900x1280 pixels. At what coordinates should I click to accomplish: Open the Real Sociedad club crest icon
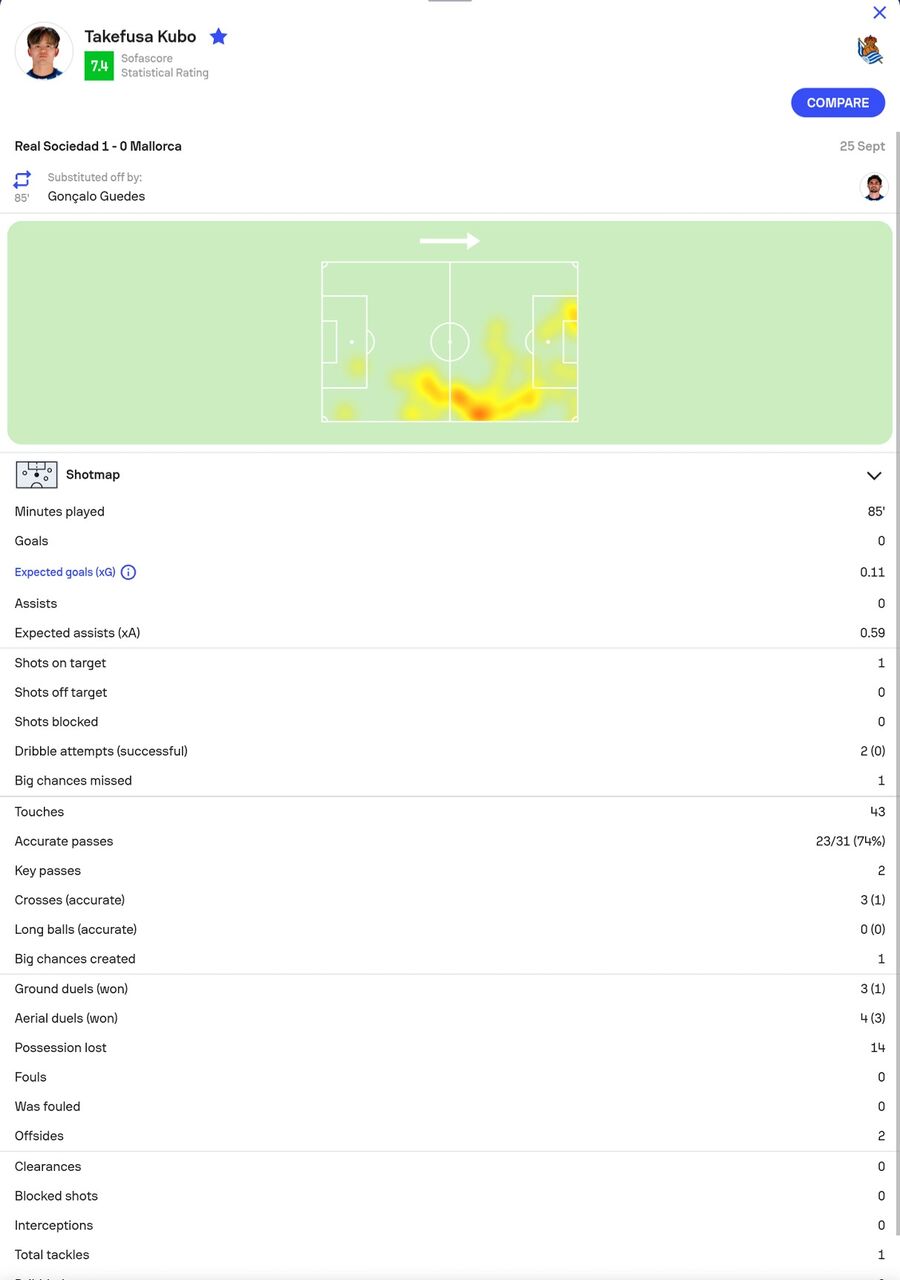coord(870,50)
